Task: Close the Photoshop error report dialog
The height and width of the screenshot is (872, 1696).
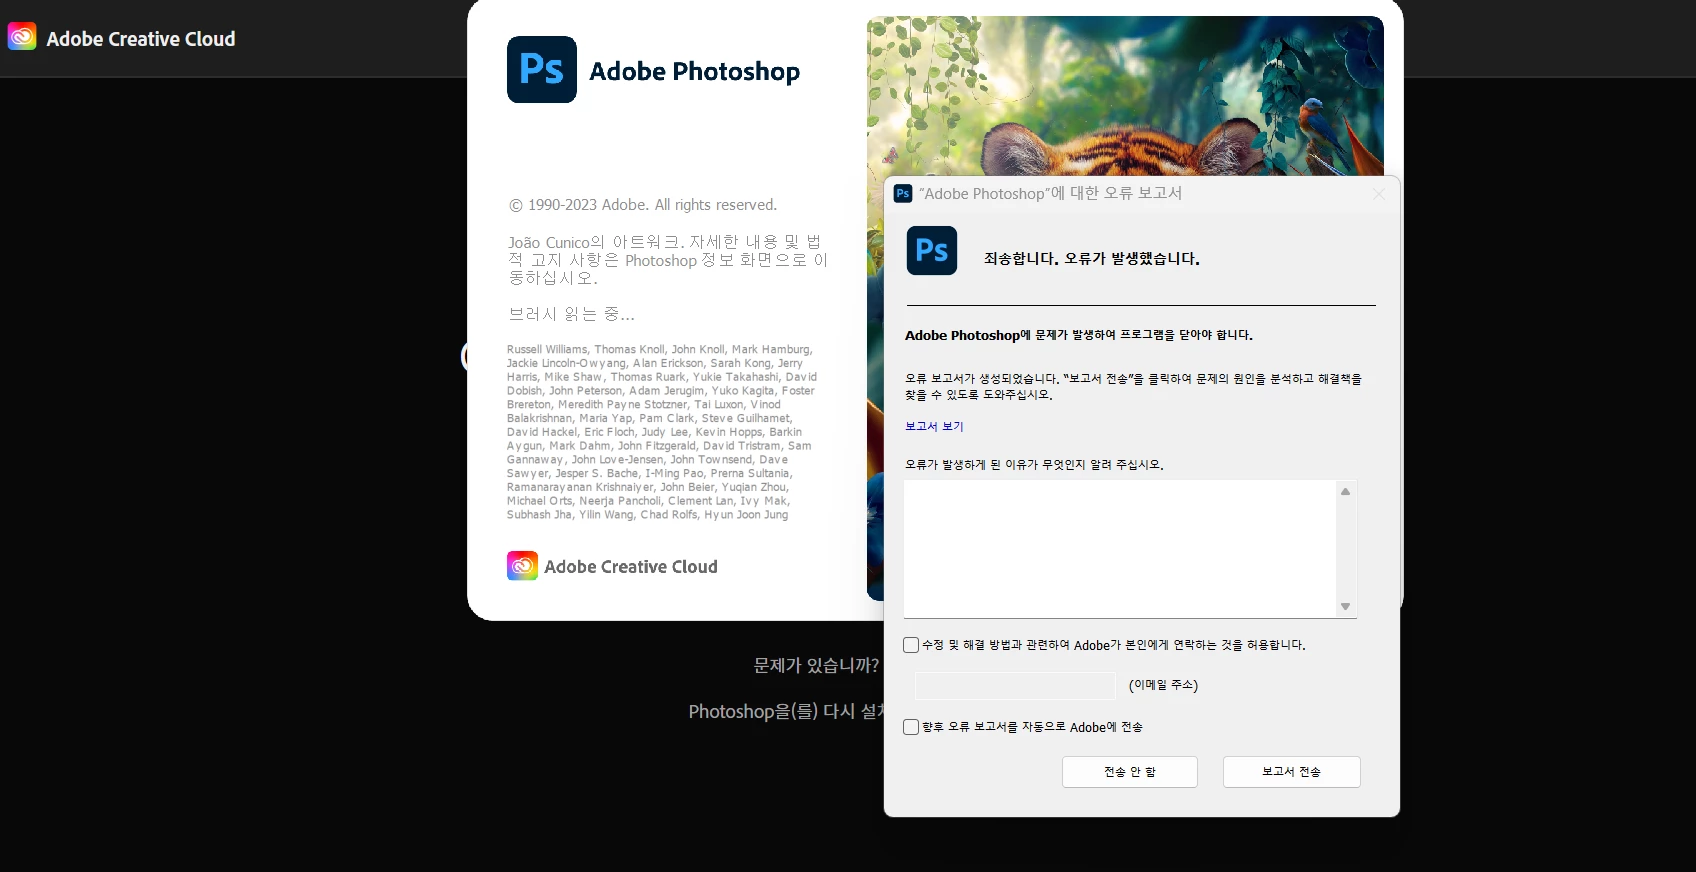Action: (1379, 194)
